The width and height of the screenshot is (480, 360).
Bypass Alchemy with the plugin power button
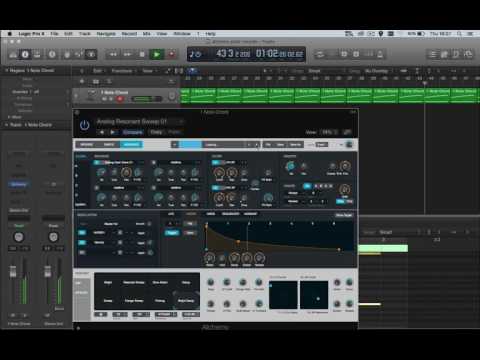[x=84, y=125]
